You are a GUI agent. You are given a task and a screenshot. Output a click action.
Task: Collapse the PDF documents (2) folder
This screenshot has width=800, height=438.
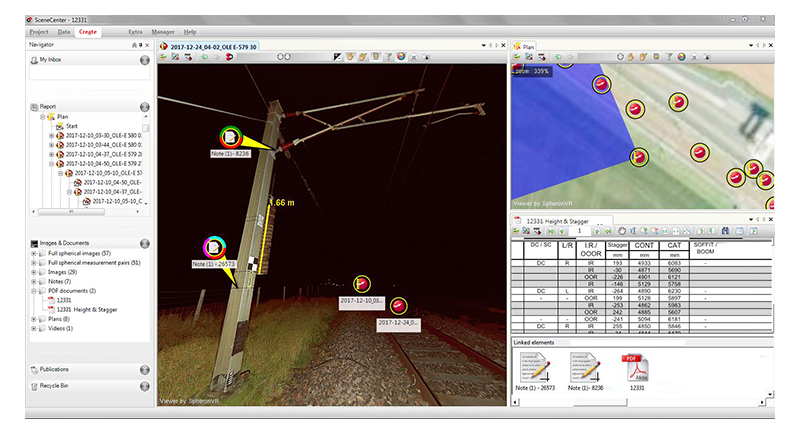pyautogui.click(x=35, y=290)
